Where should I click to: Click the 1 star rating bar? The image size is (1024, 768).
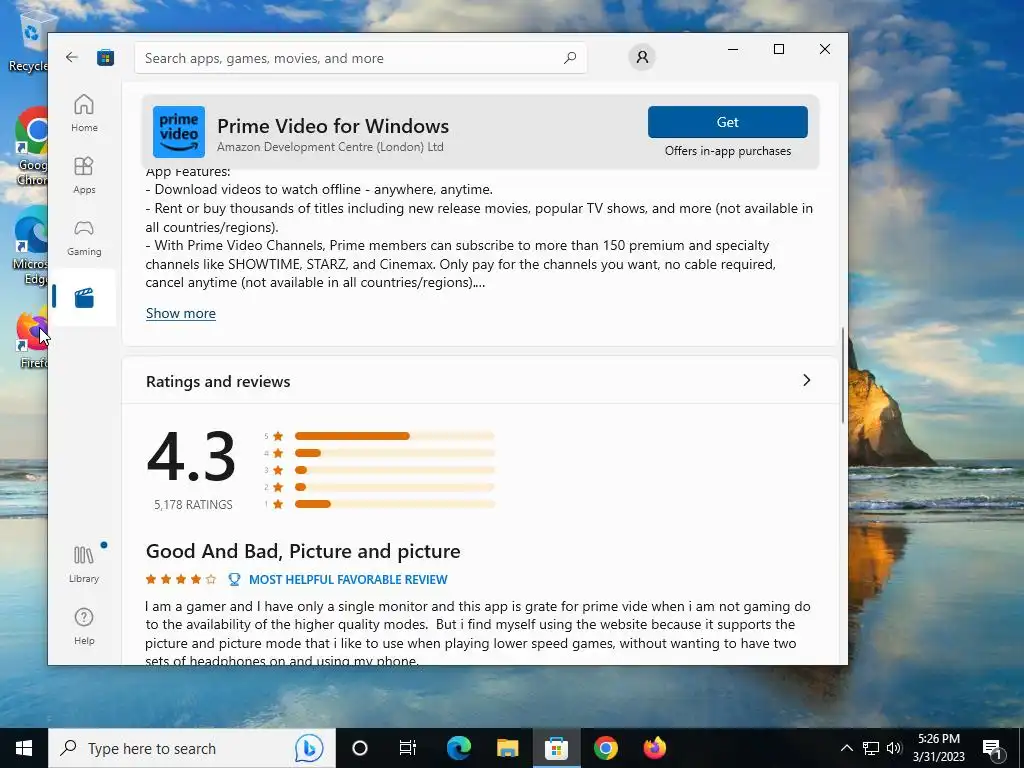394,504
